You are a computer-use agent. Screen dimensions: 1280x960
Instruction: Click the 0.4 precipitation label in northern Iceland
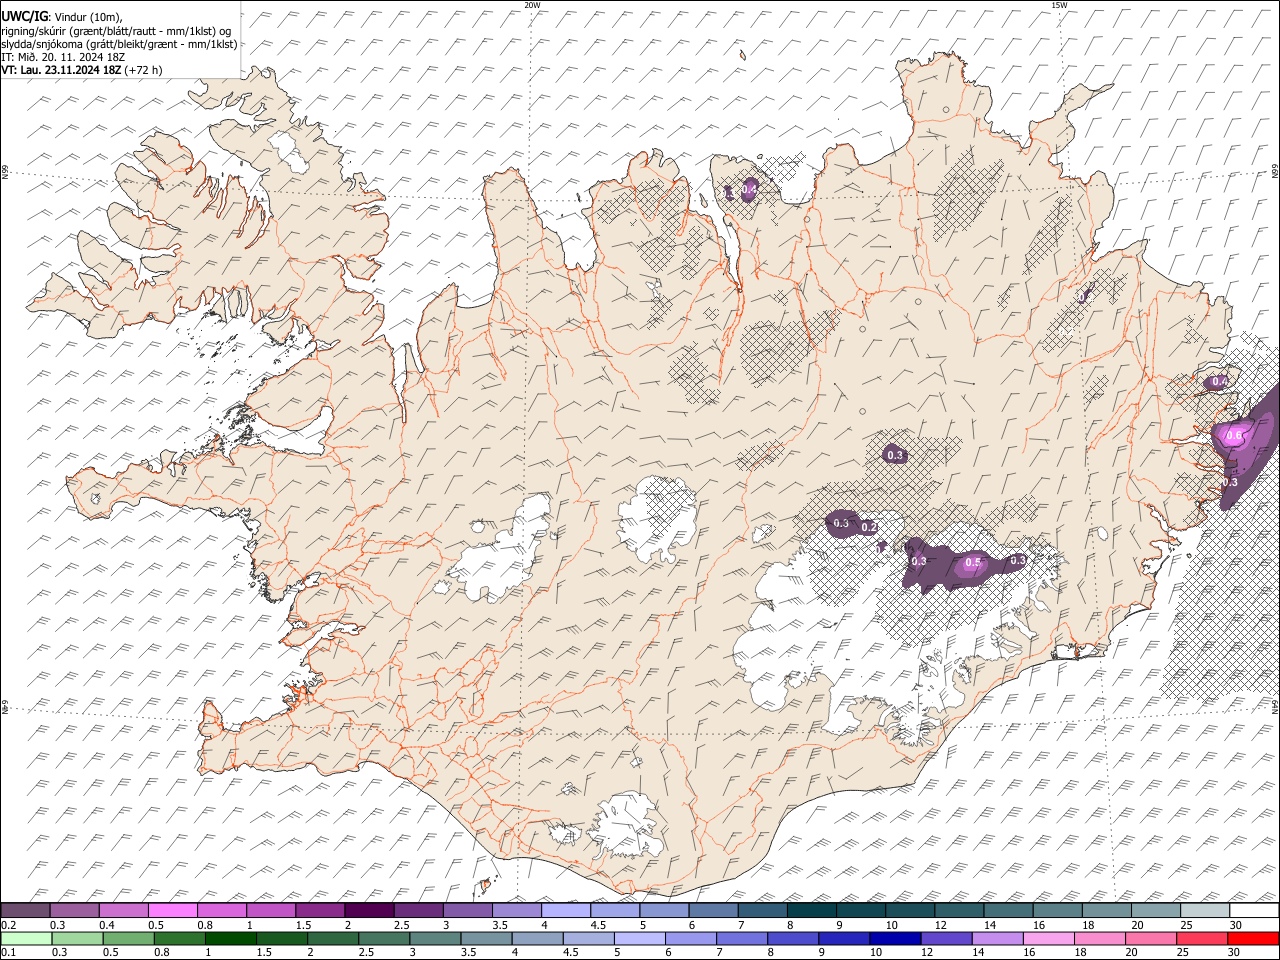[x=749, y=189]
